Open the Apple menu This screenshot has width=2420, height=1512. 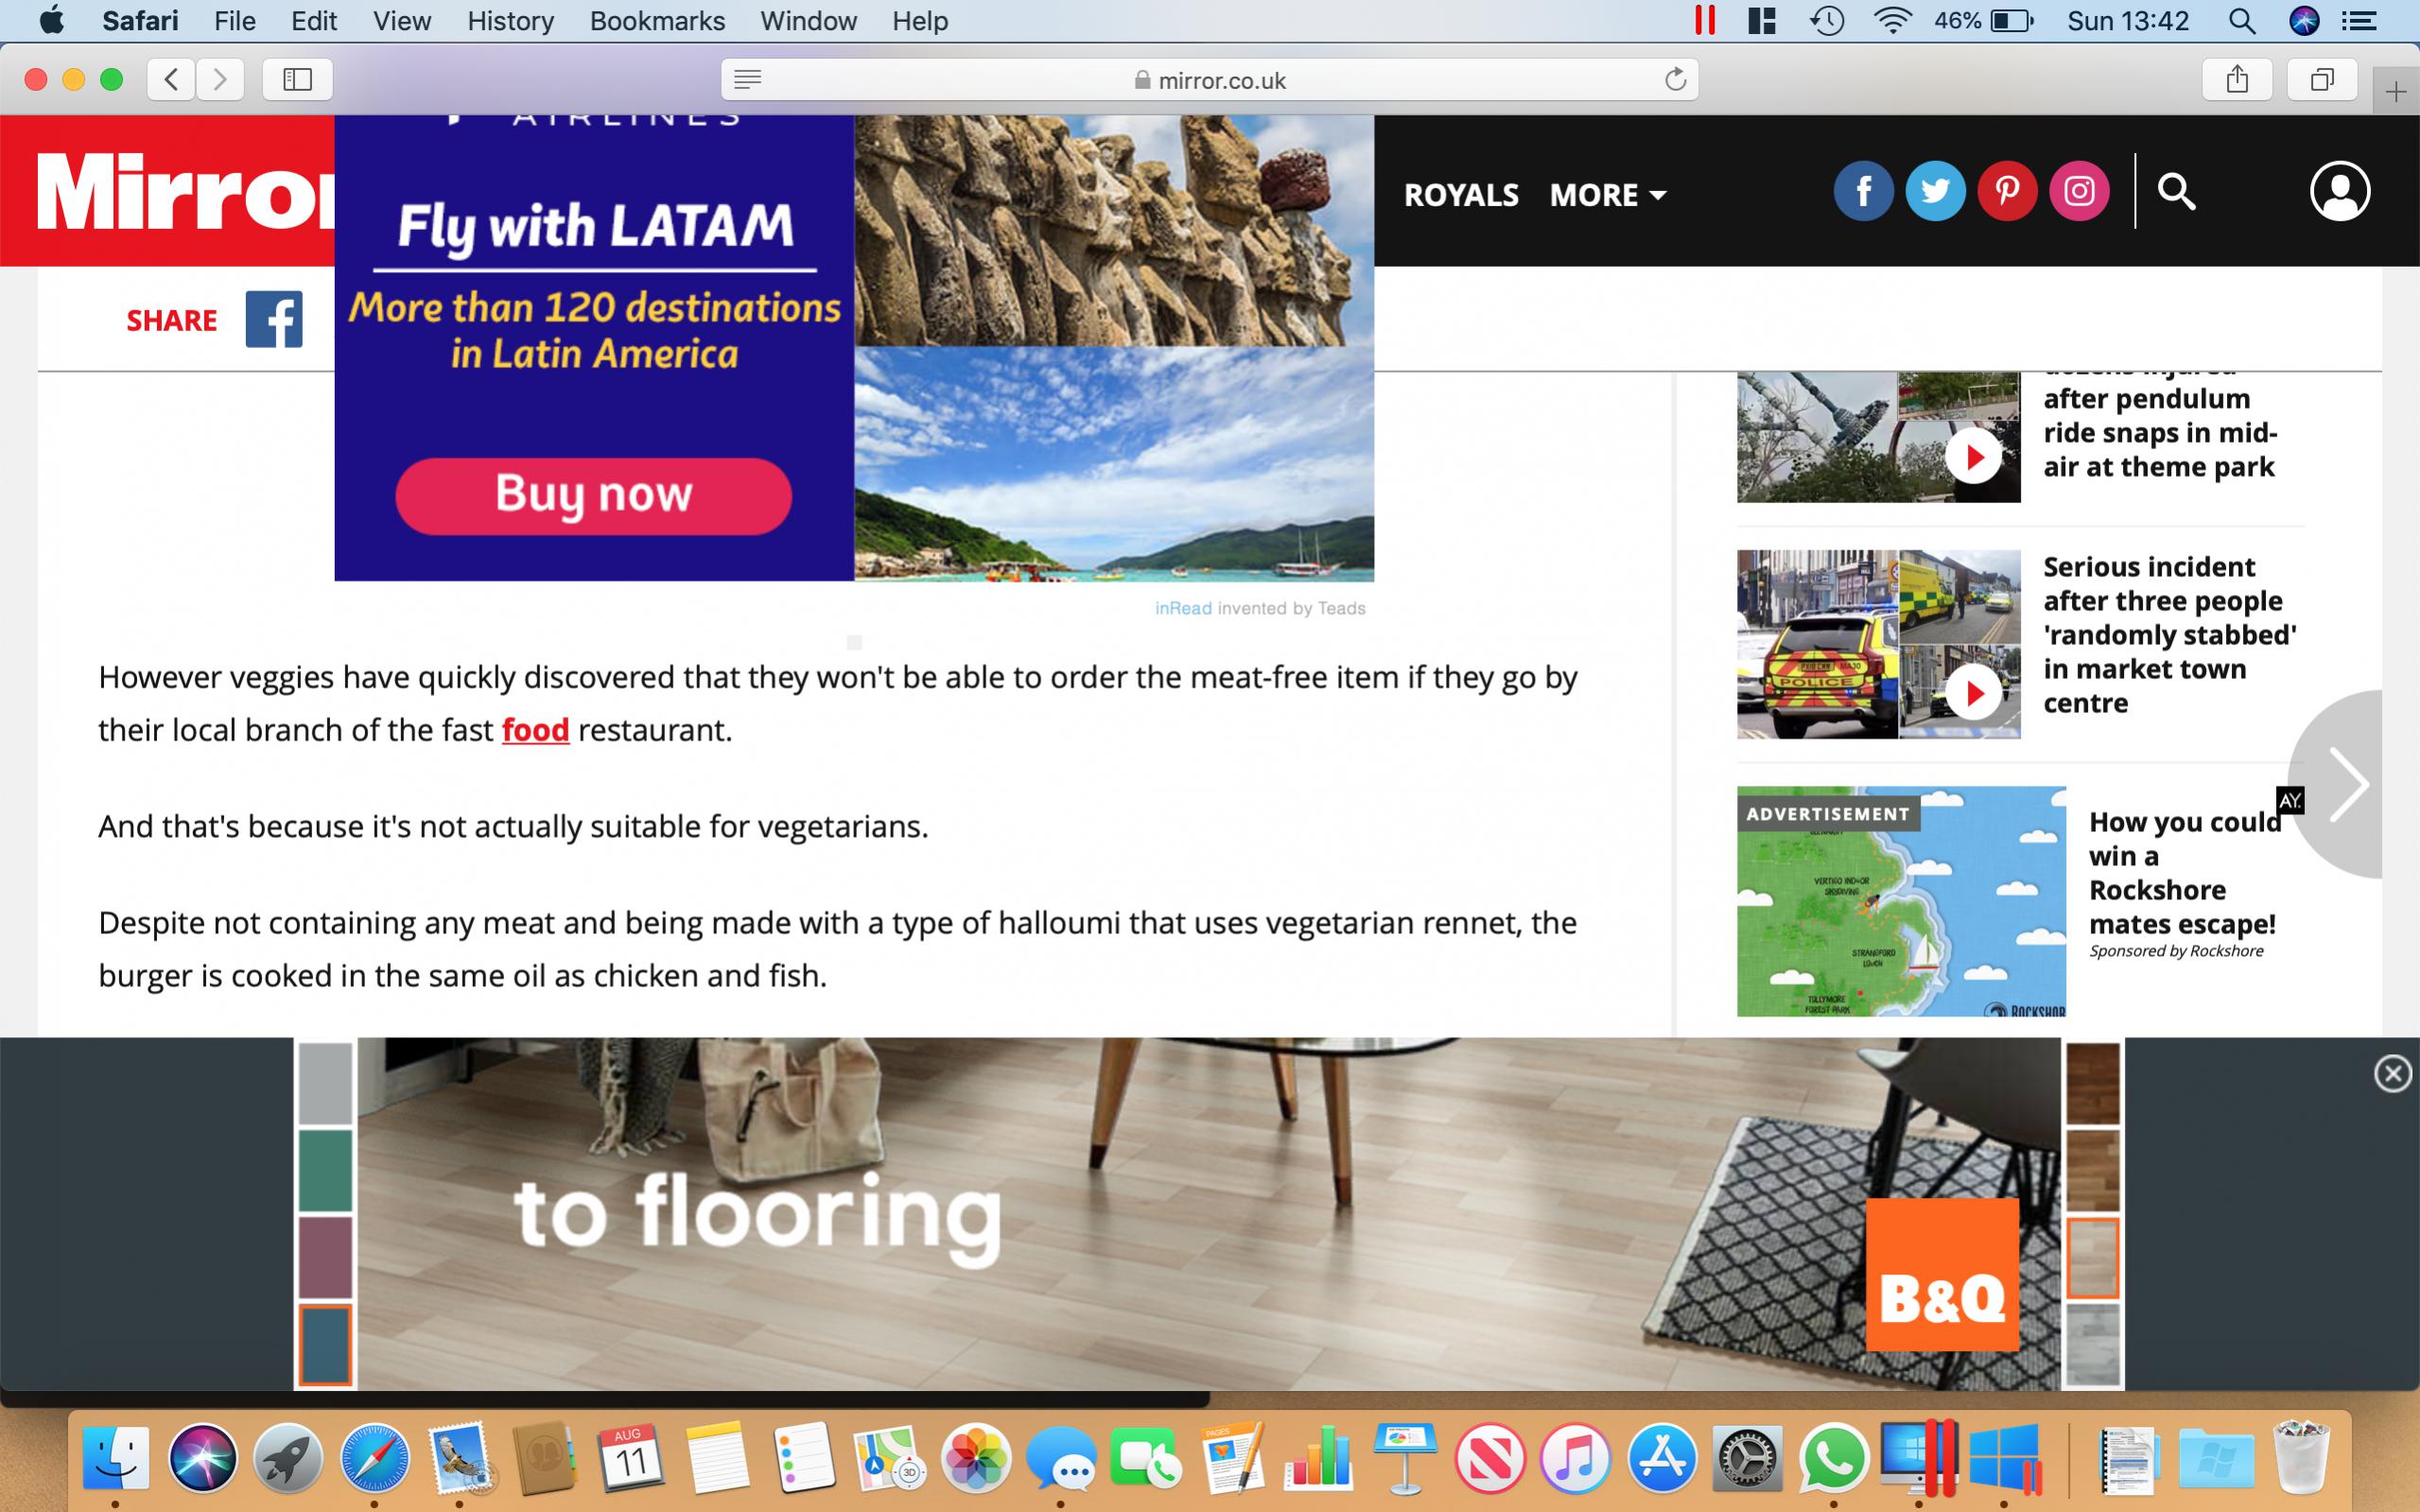click(51, 20)
